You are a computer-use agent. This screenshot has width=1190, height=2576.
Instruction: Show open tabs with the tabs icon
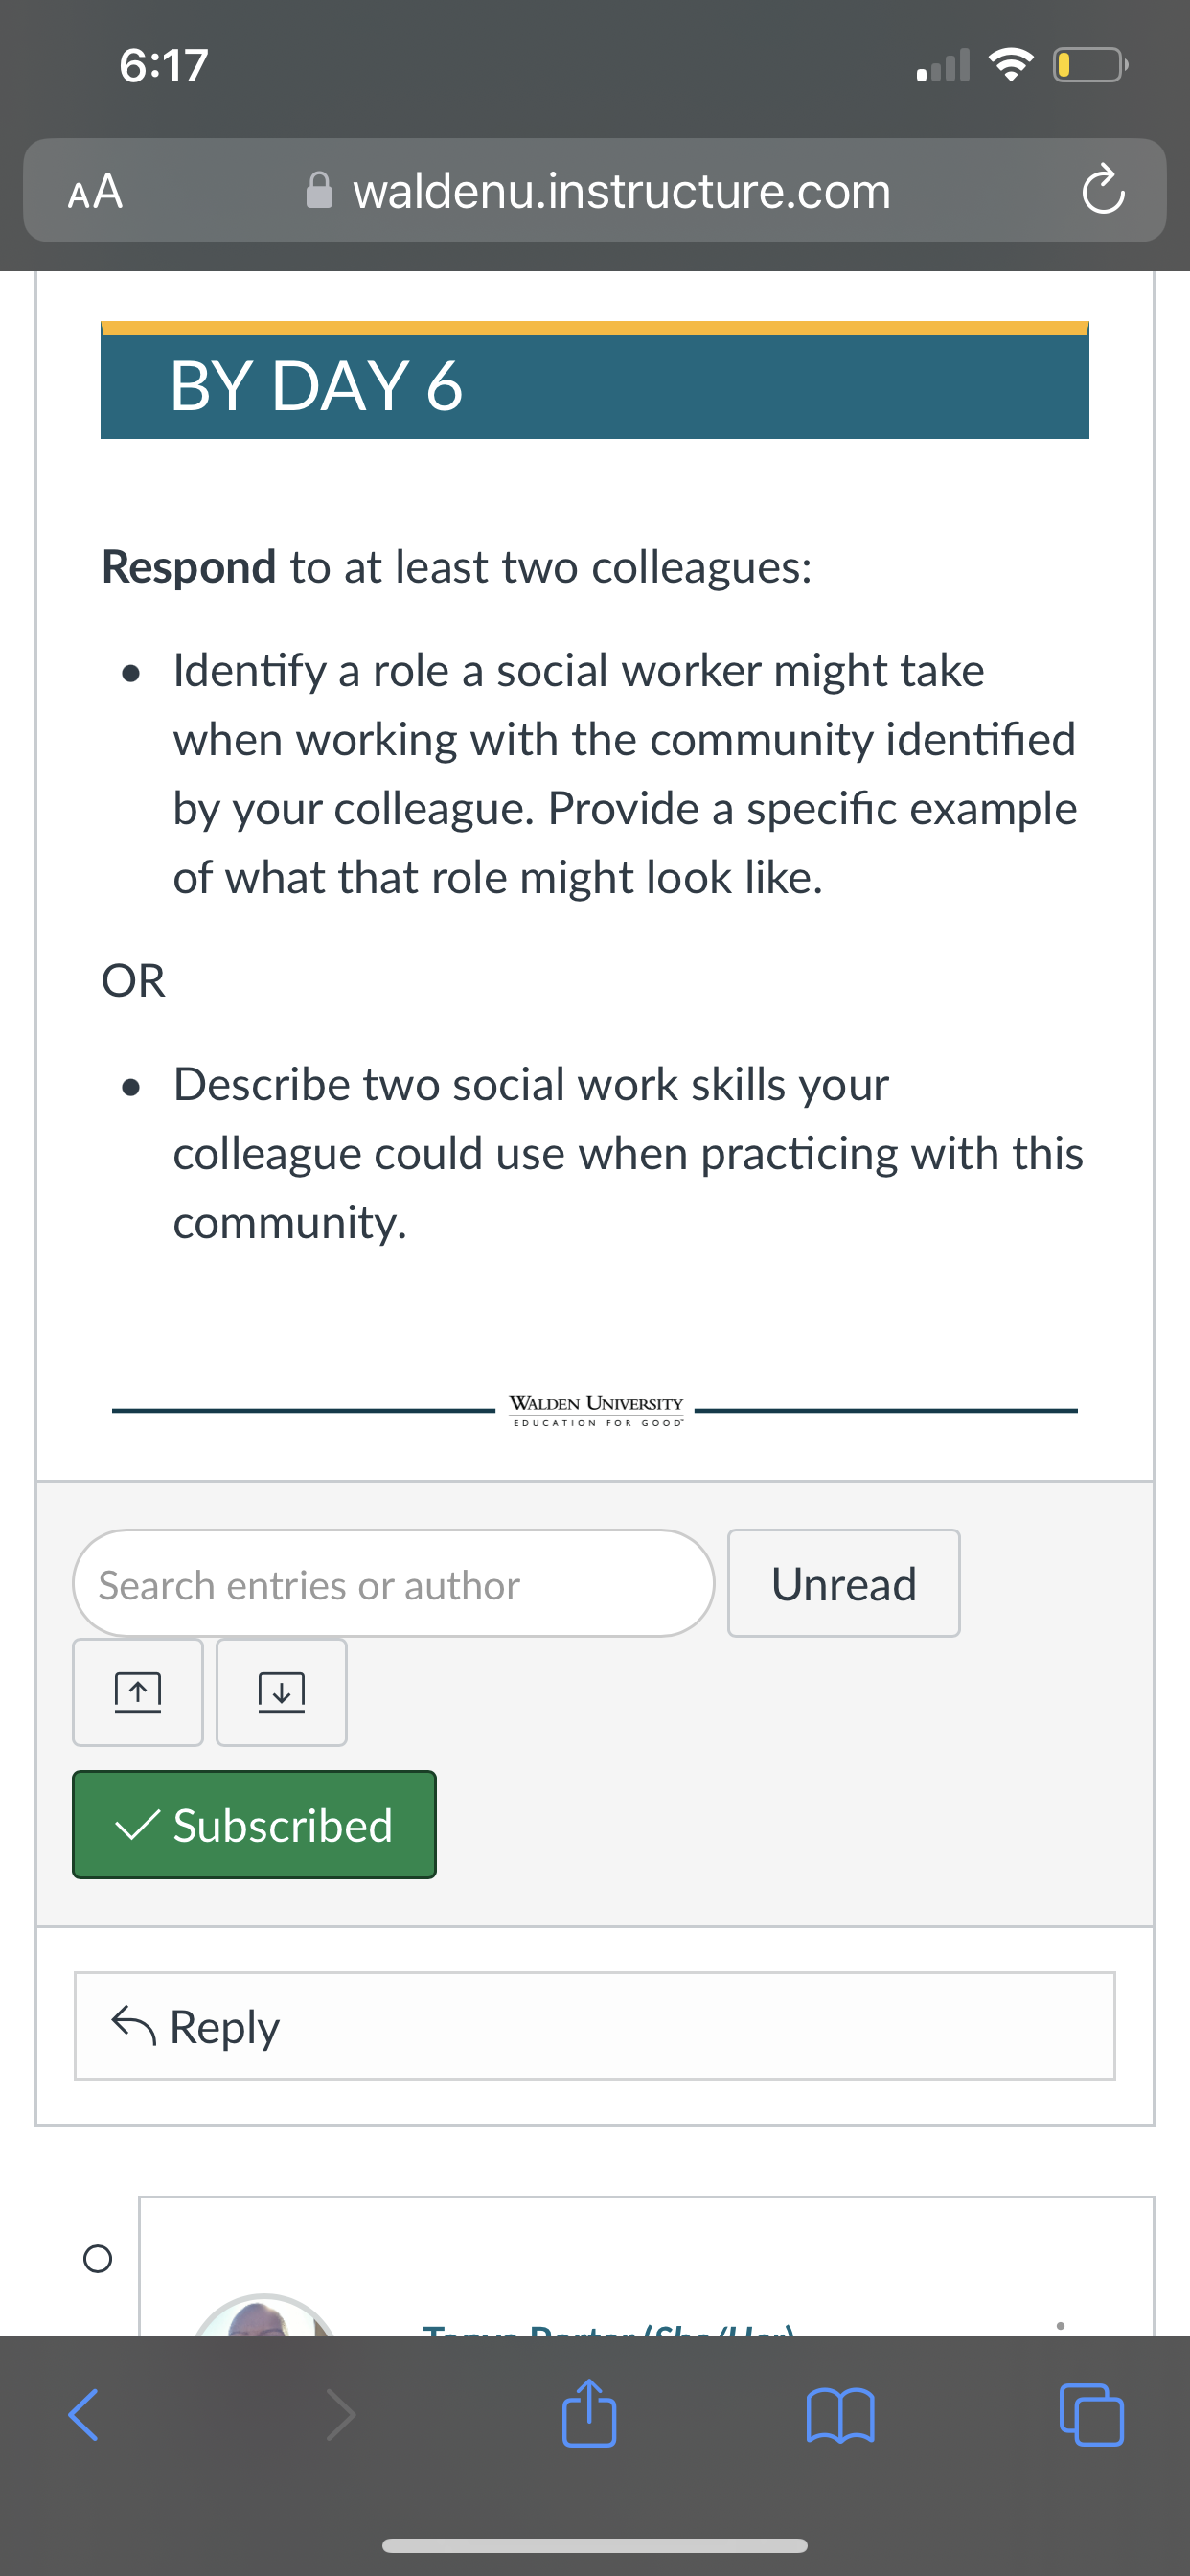(x=1091, y=2415)
